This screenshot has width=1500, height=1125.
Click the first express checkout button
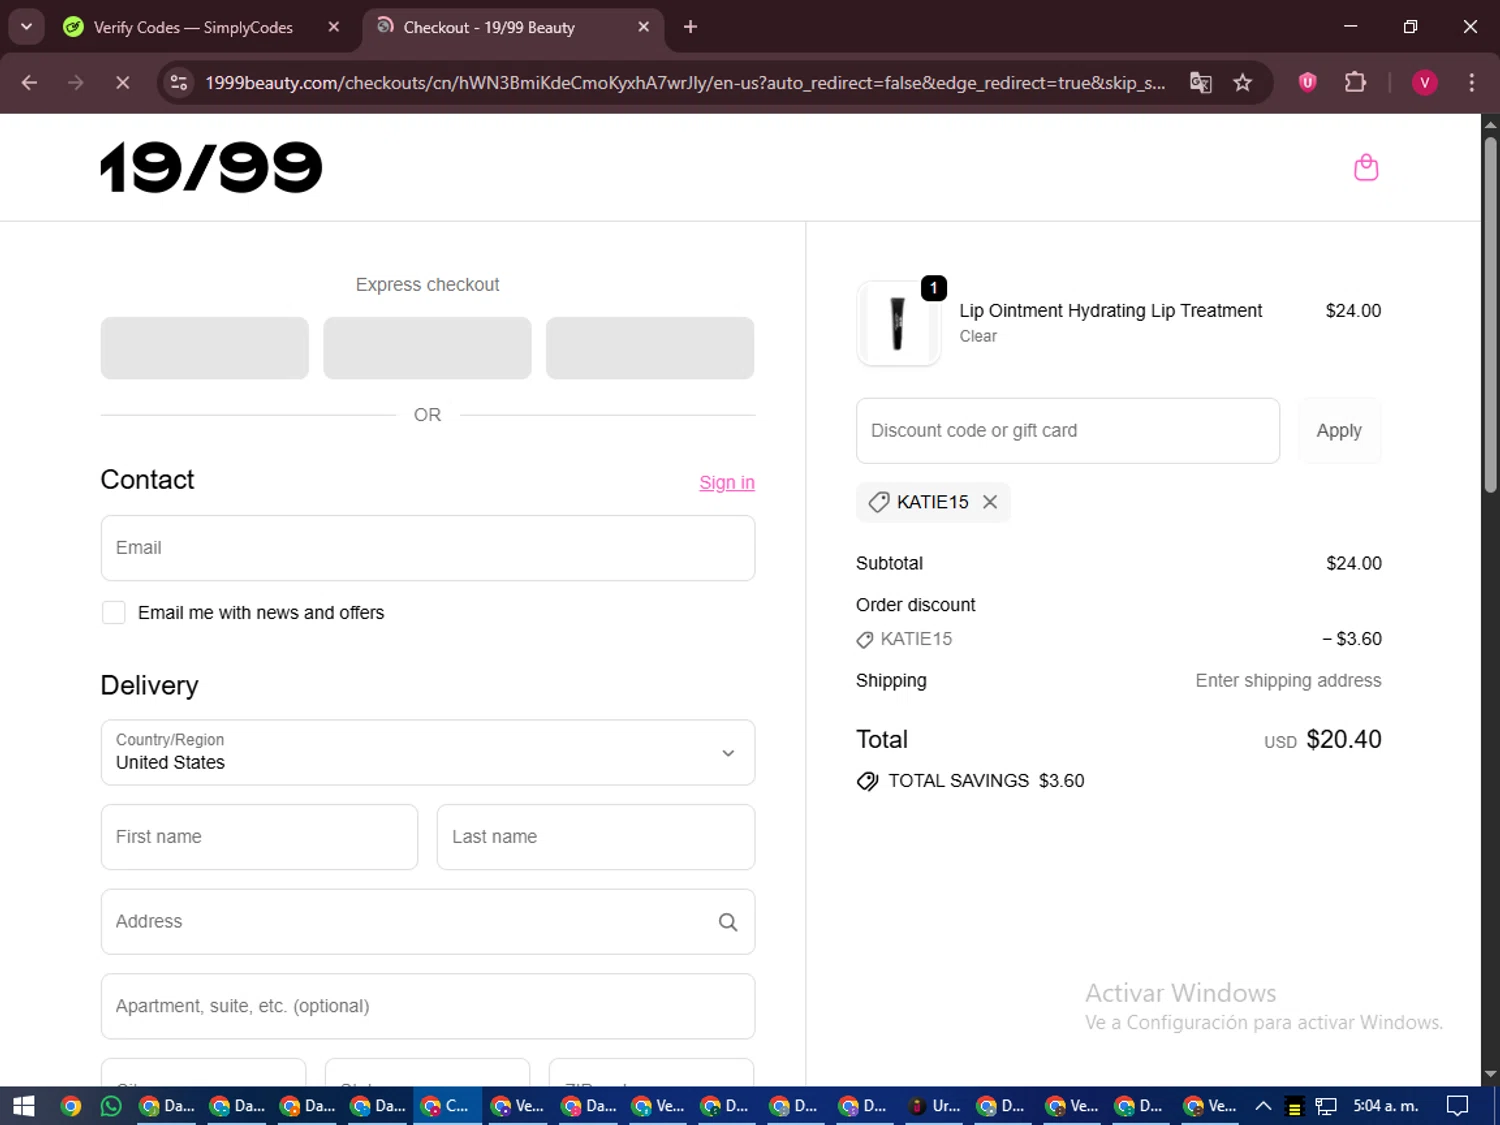pyautogui.click(x=205, y=348)
